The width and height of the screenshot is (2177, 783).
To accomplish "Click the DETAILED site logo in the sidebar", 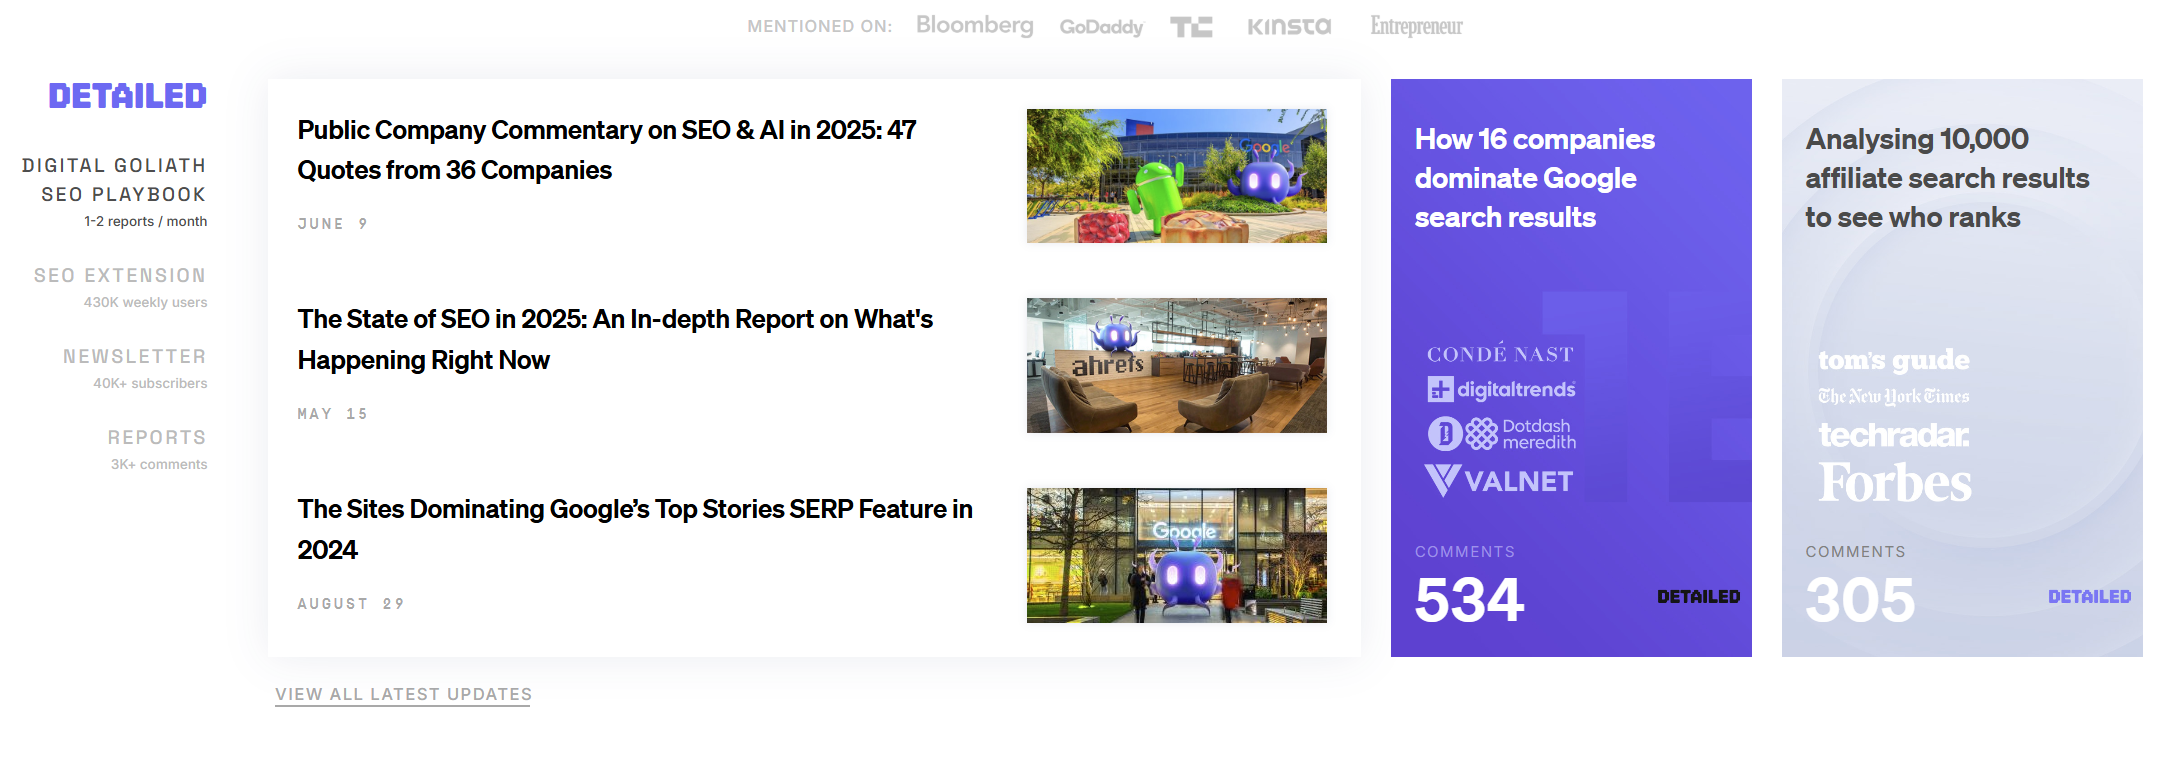I will click(x=128, y=96).
